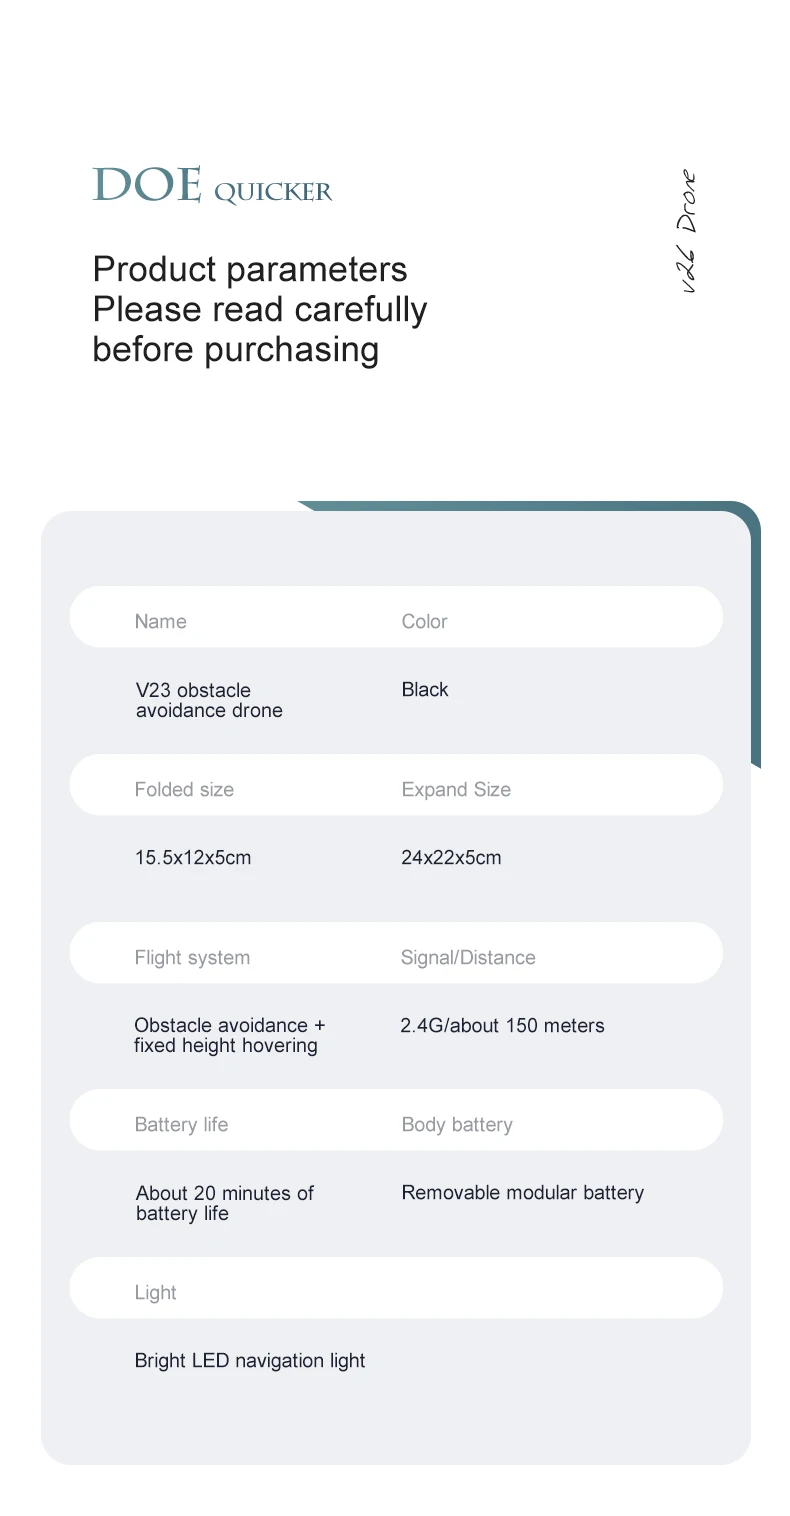Select the 24x22x5cm expanded dimension
Image resolution: width=790 pixels, height=1516 pixels.
click(x=451, y=857)
